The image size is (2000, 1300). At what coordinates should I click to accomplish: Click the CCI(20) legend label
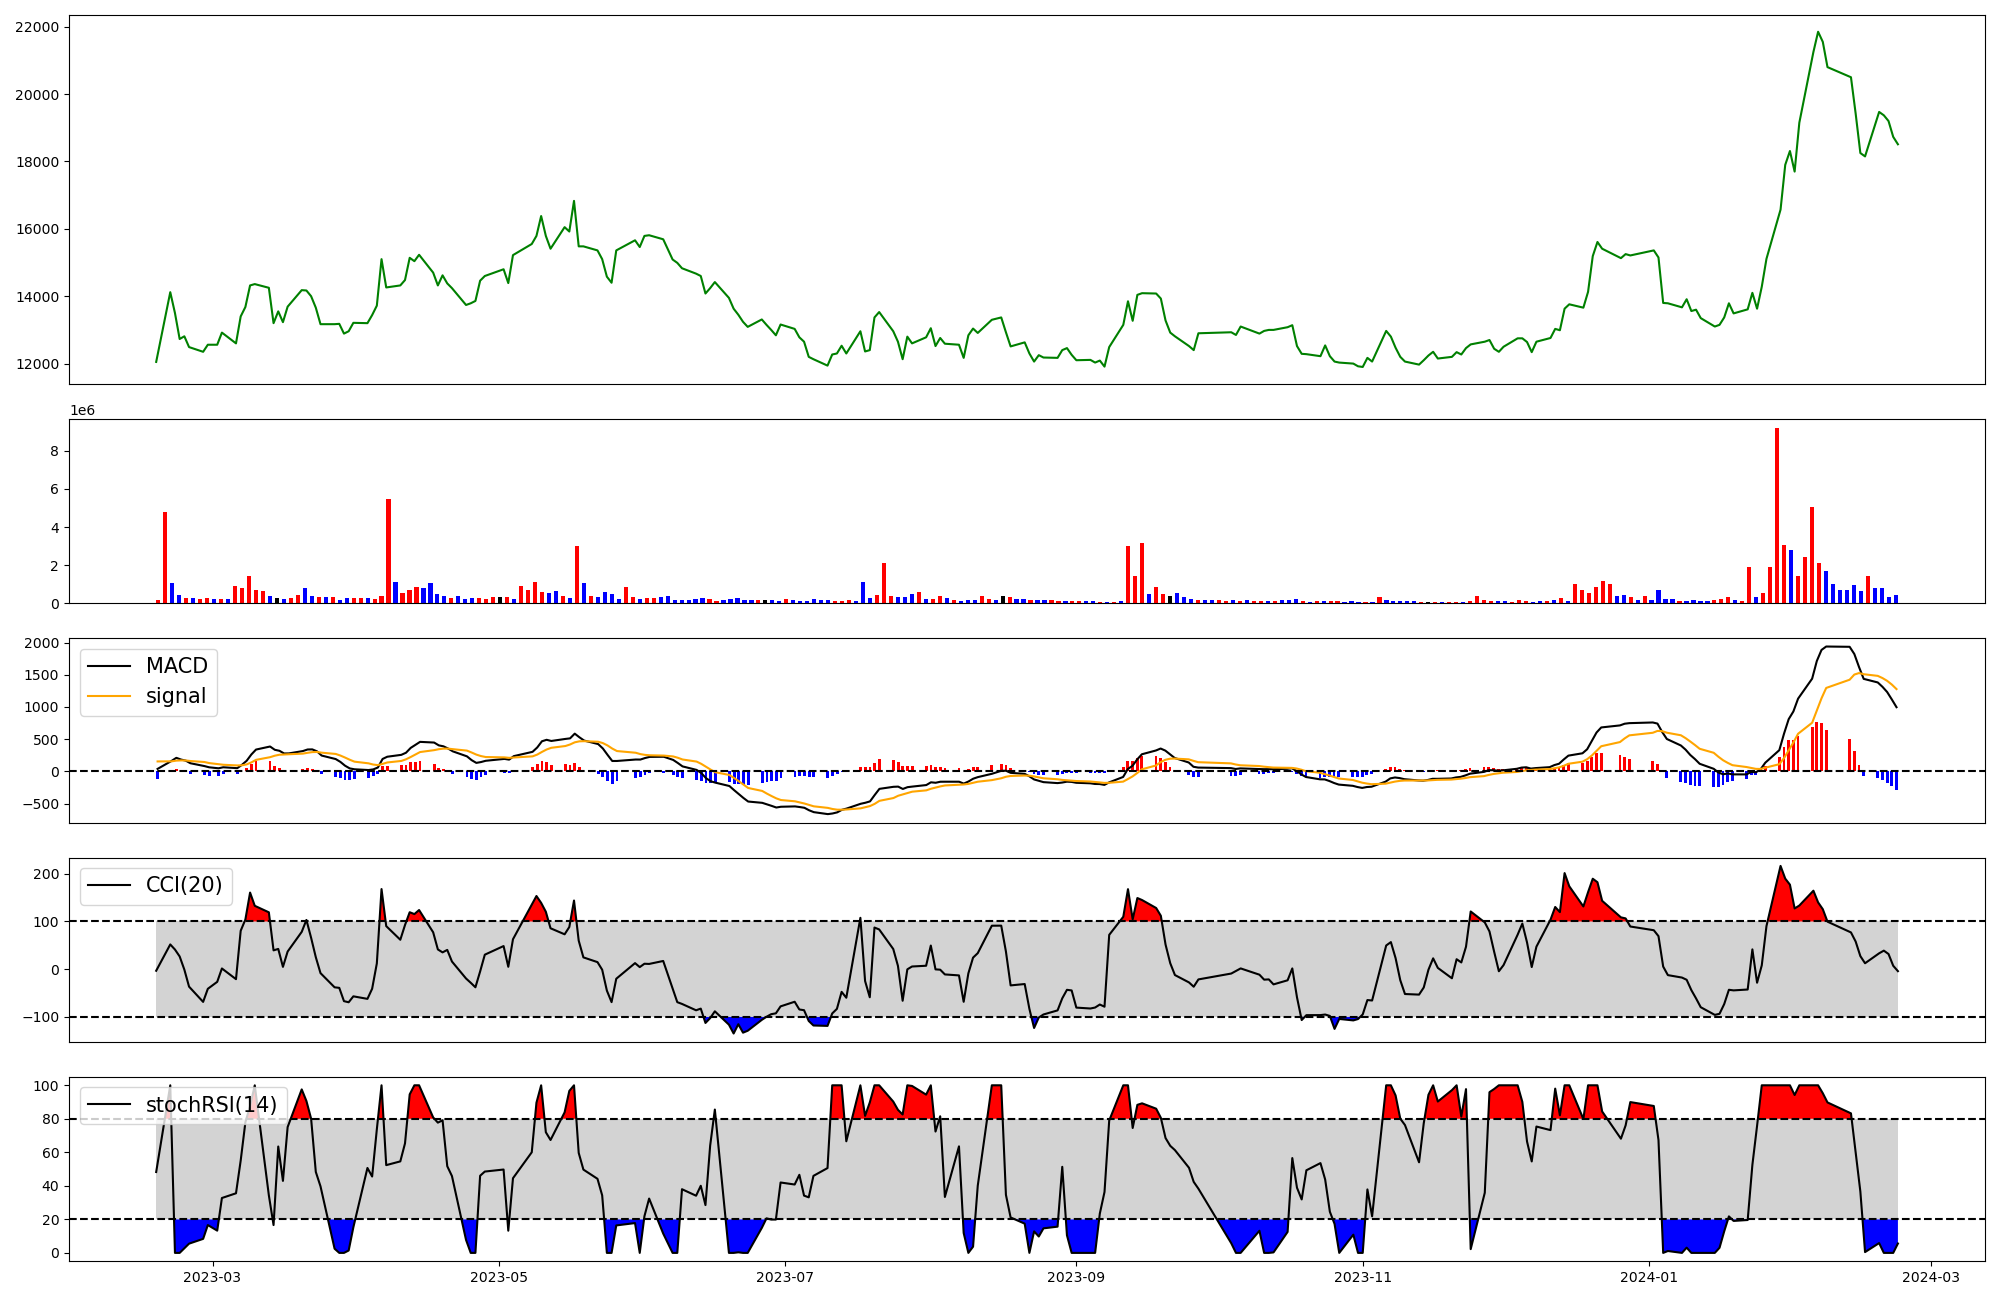click(x=184, y=885)
